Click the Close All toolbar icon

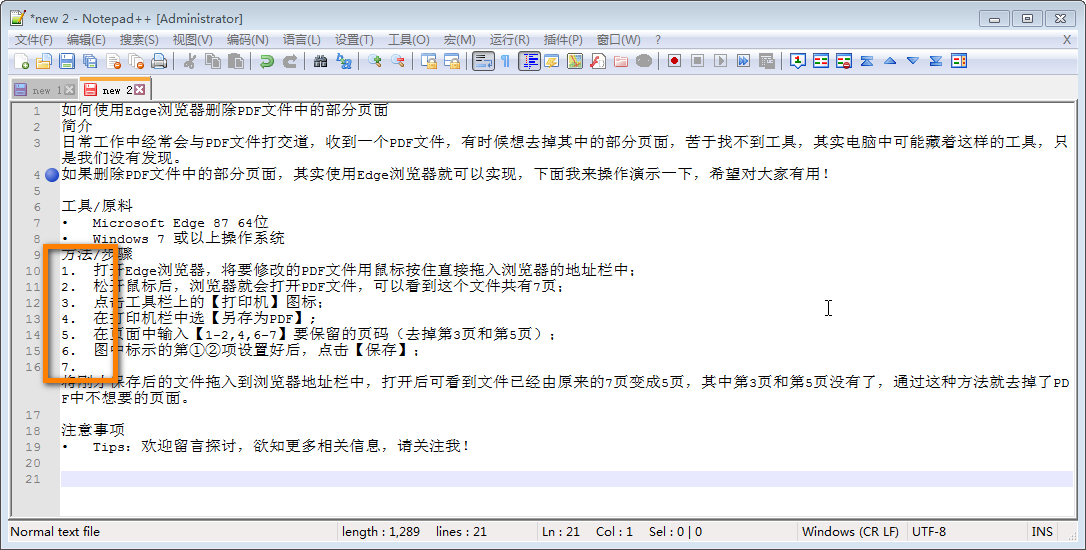pos(136,61)
